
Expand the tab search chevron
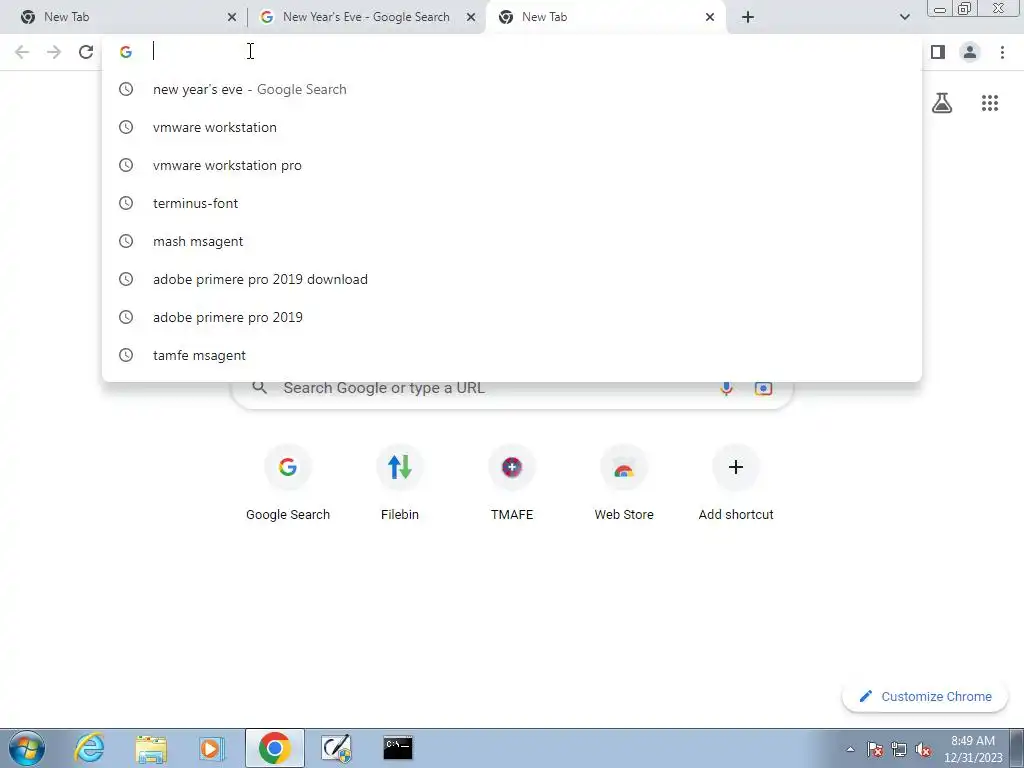coord(904,17)
